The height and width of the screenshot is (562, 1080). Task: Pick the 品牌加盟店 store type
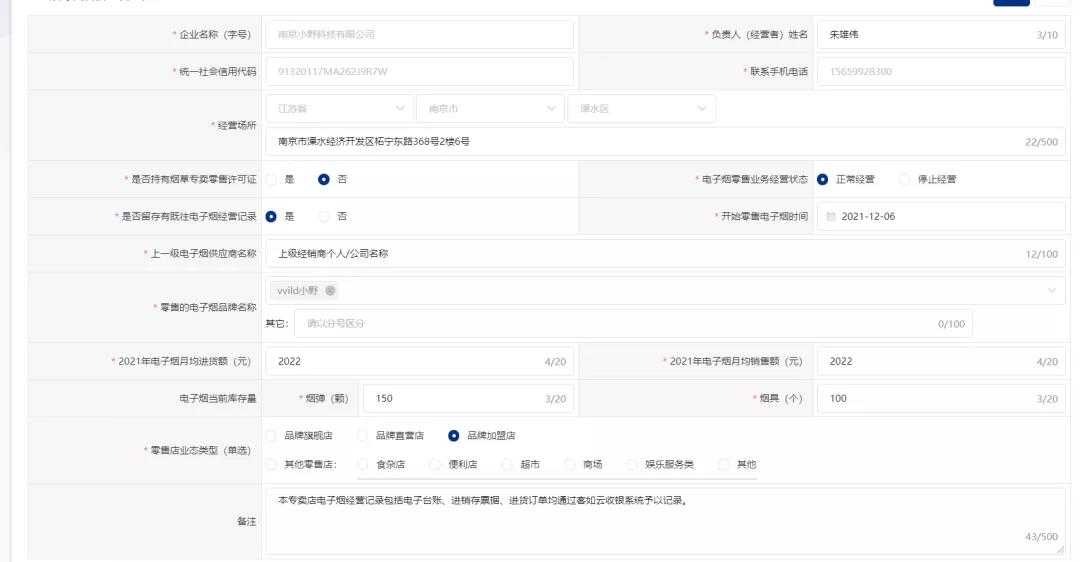453,435
